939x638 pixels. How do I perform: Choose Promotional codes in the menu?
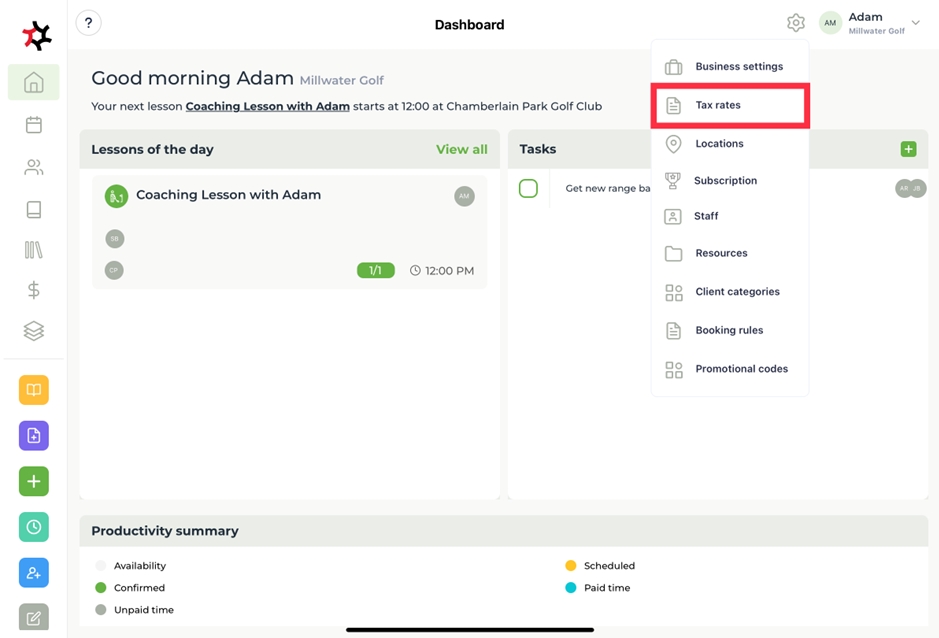741,369
